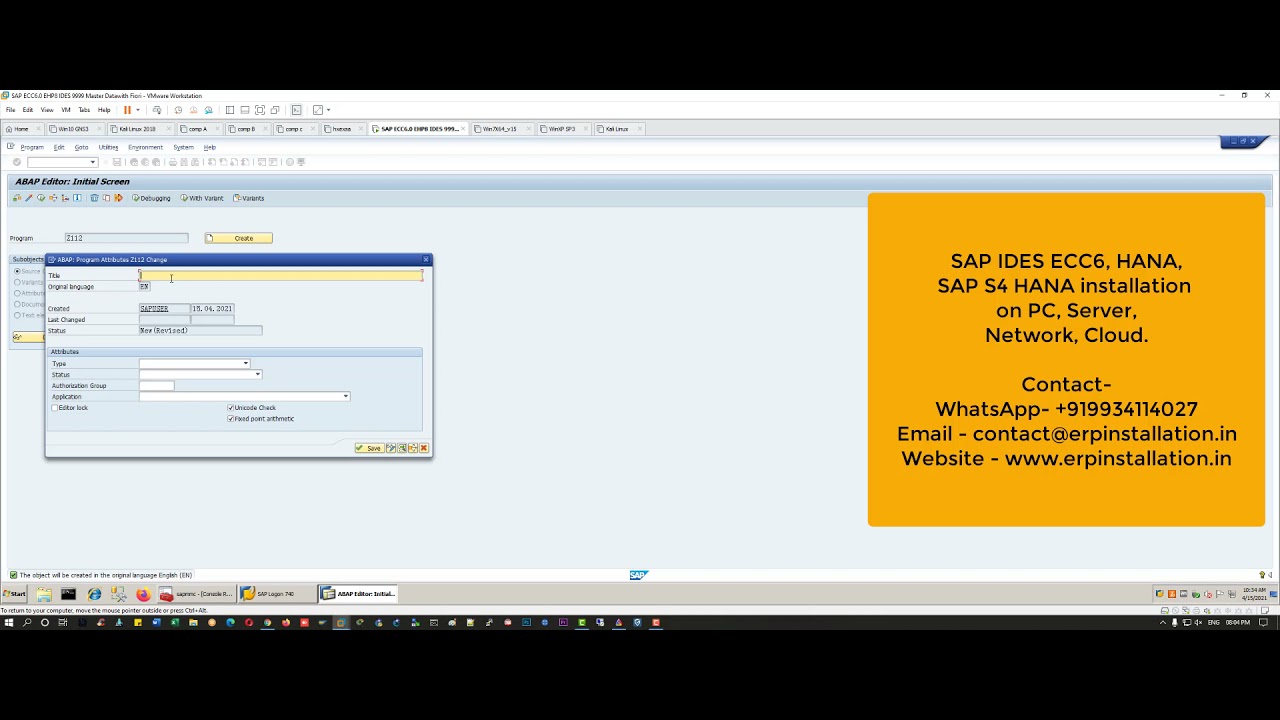
Task: Click into the Title input field
Action: [x=281, y=275]
